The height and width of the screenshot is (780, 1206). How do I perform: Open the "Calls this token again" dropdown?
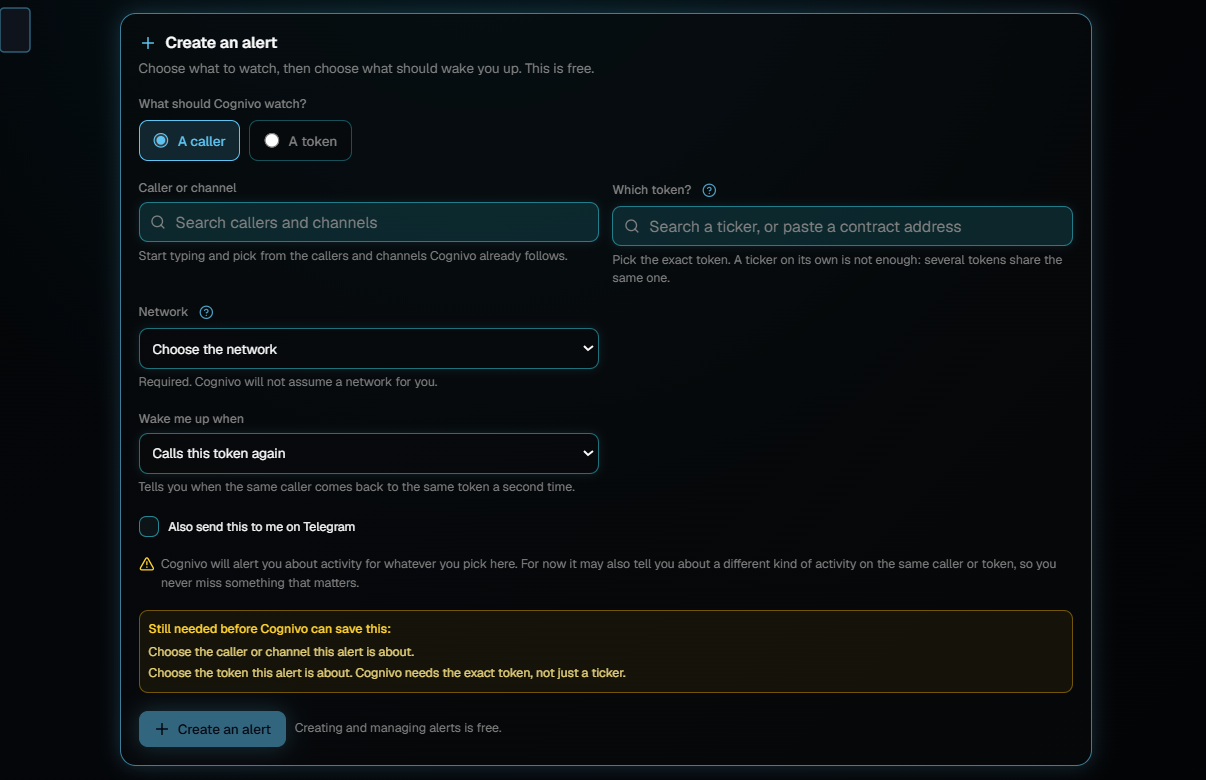369,453
